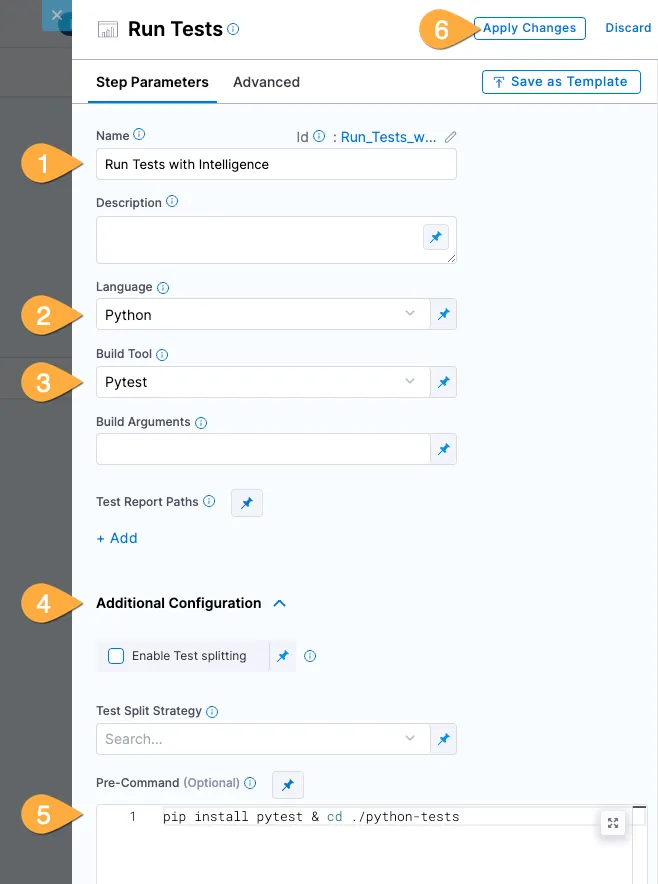Open the Build Tool dropdown showing Pytest
The image size is (658, 884).
coord(262,382)
